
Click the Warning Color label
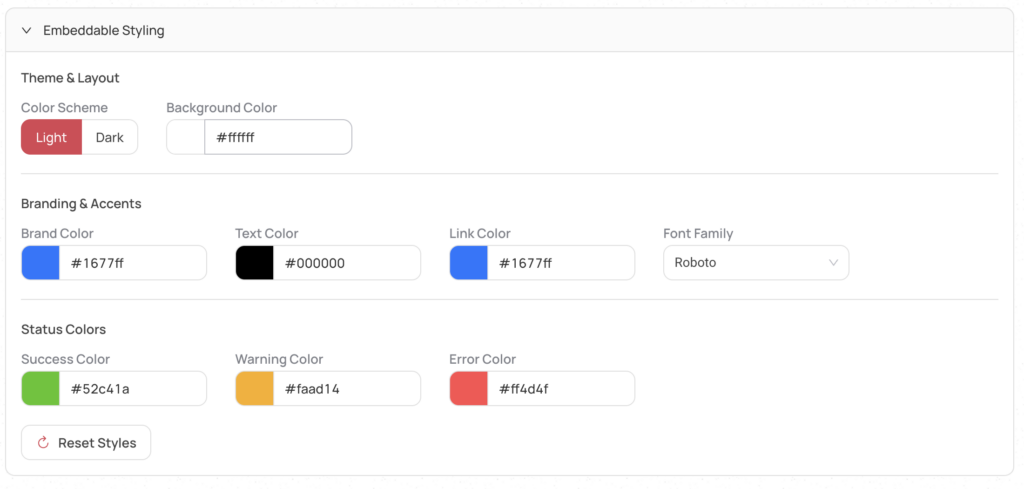pyautogui.click(x=280, y=359)
